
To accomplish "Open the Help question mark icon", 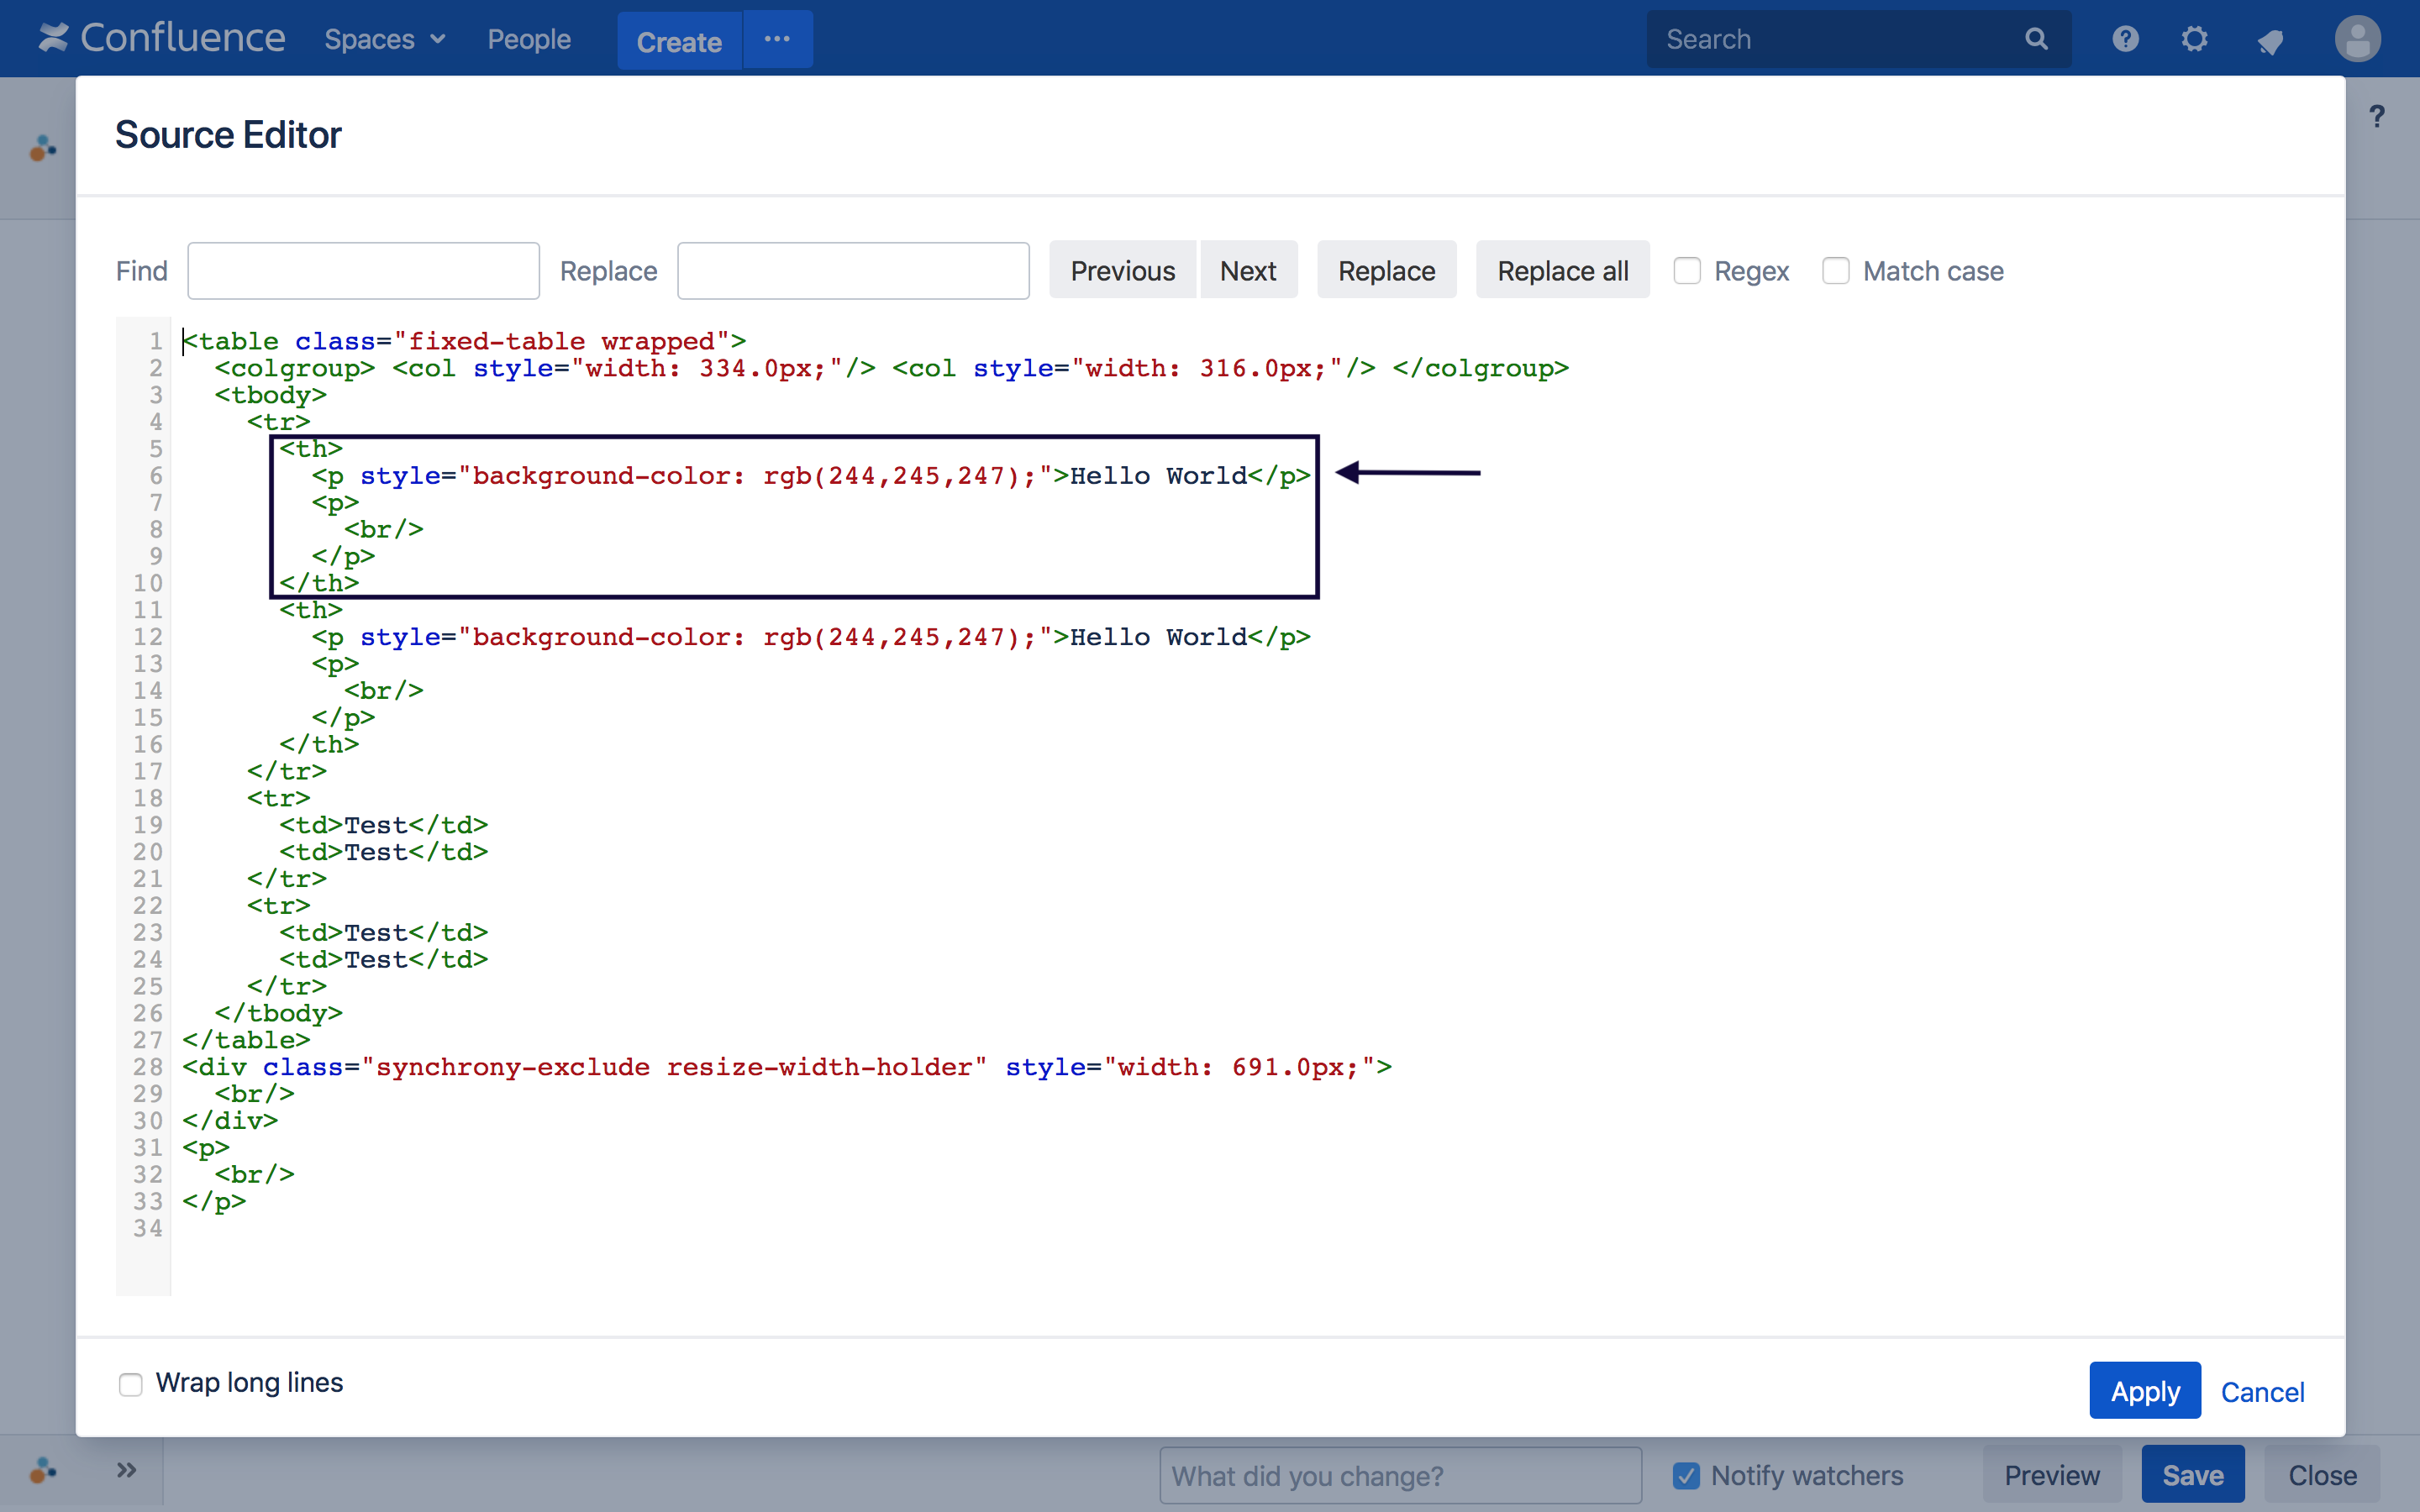I will [2125, 39].
